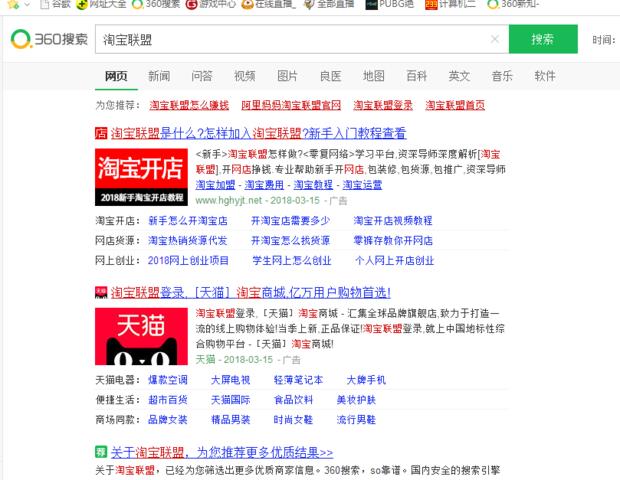Image resolution: width=620 pixels, height=480 pixels.
Task: Select the 网页 tab
Action: (x=116, y=76)
